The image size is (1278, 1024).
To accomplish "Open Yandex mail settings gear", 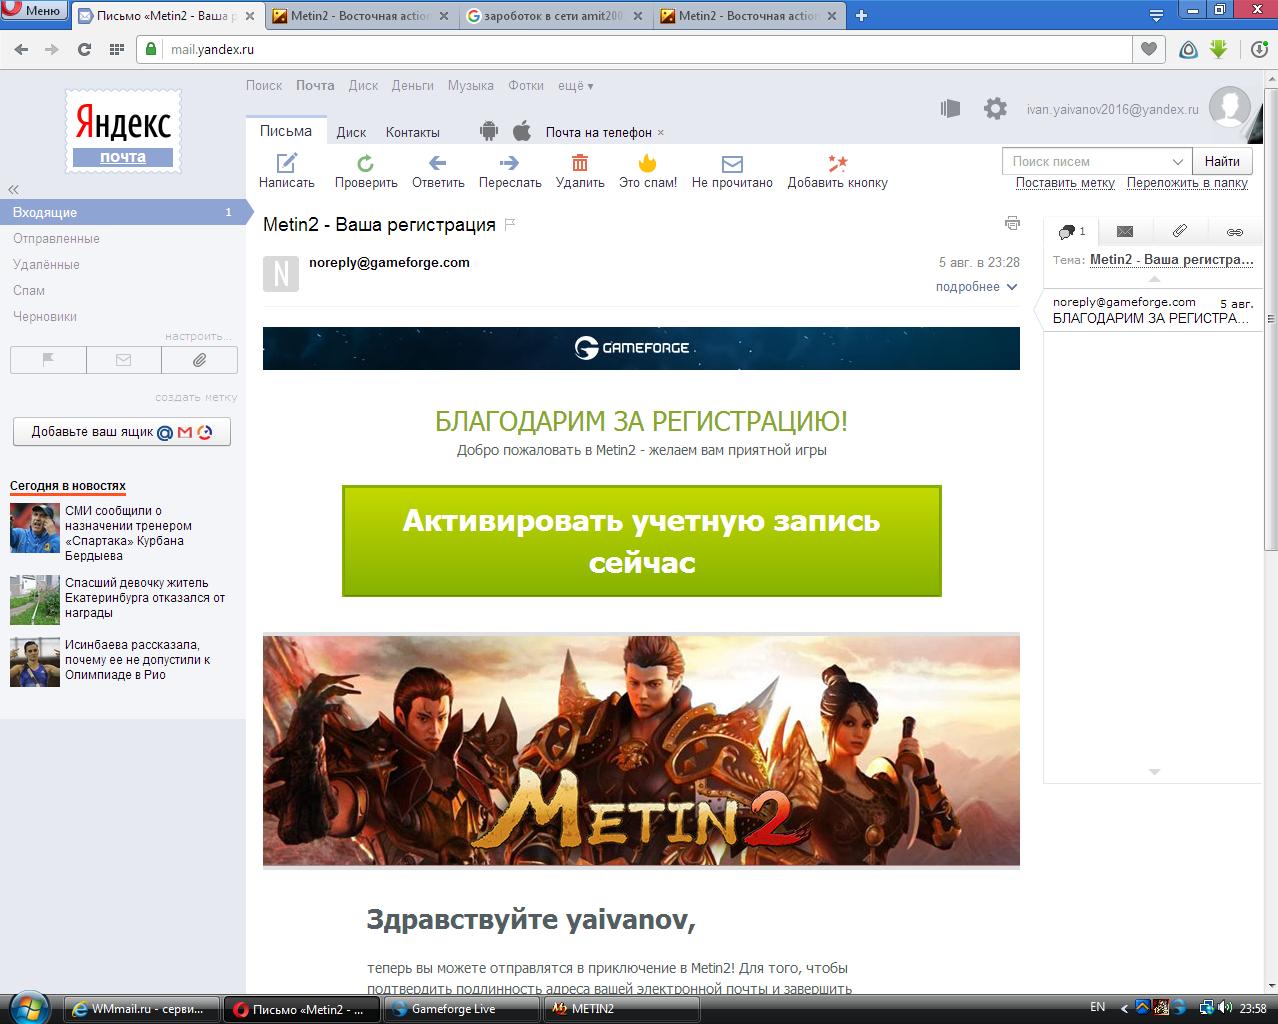I will tap(995, 108).
